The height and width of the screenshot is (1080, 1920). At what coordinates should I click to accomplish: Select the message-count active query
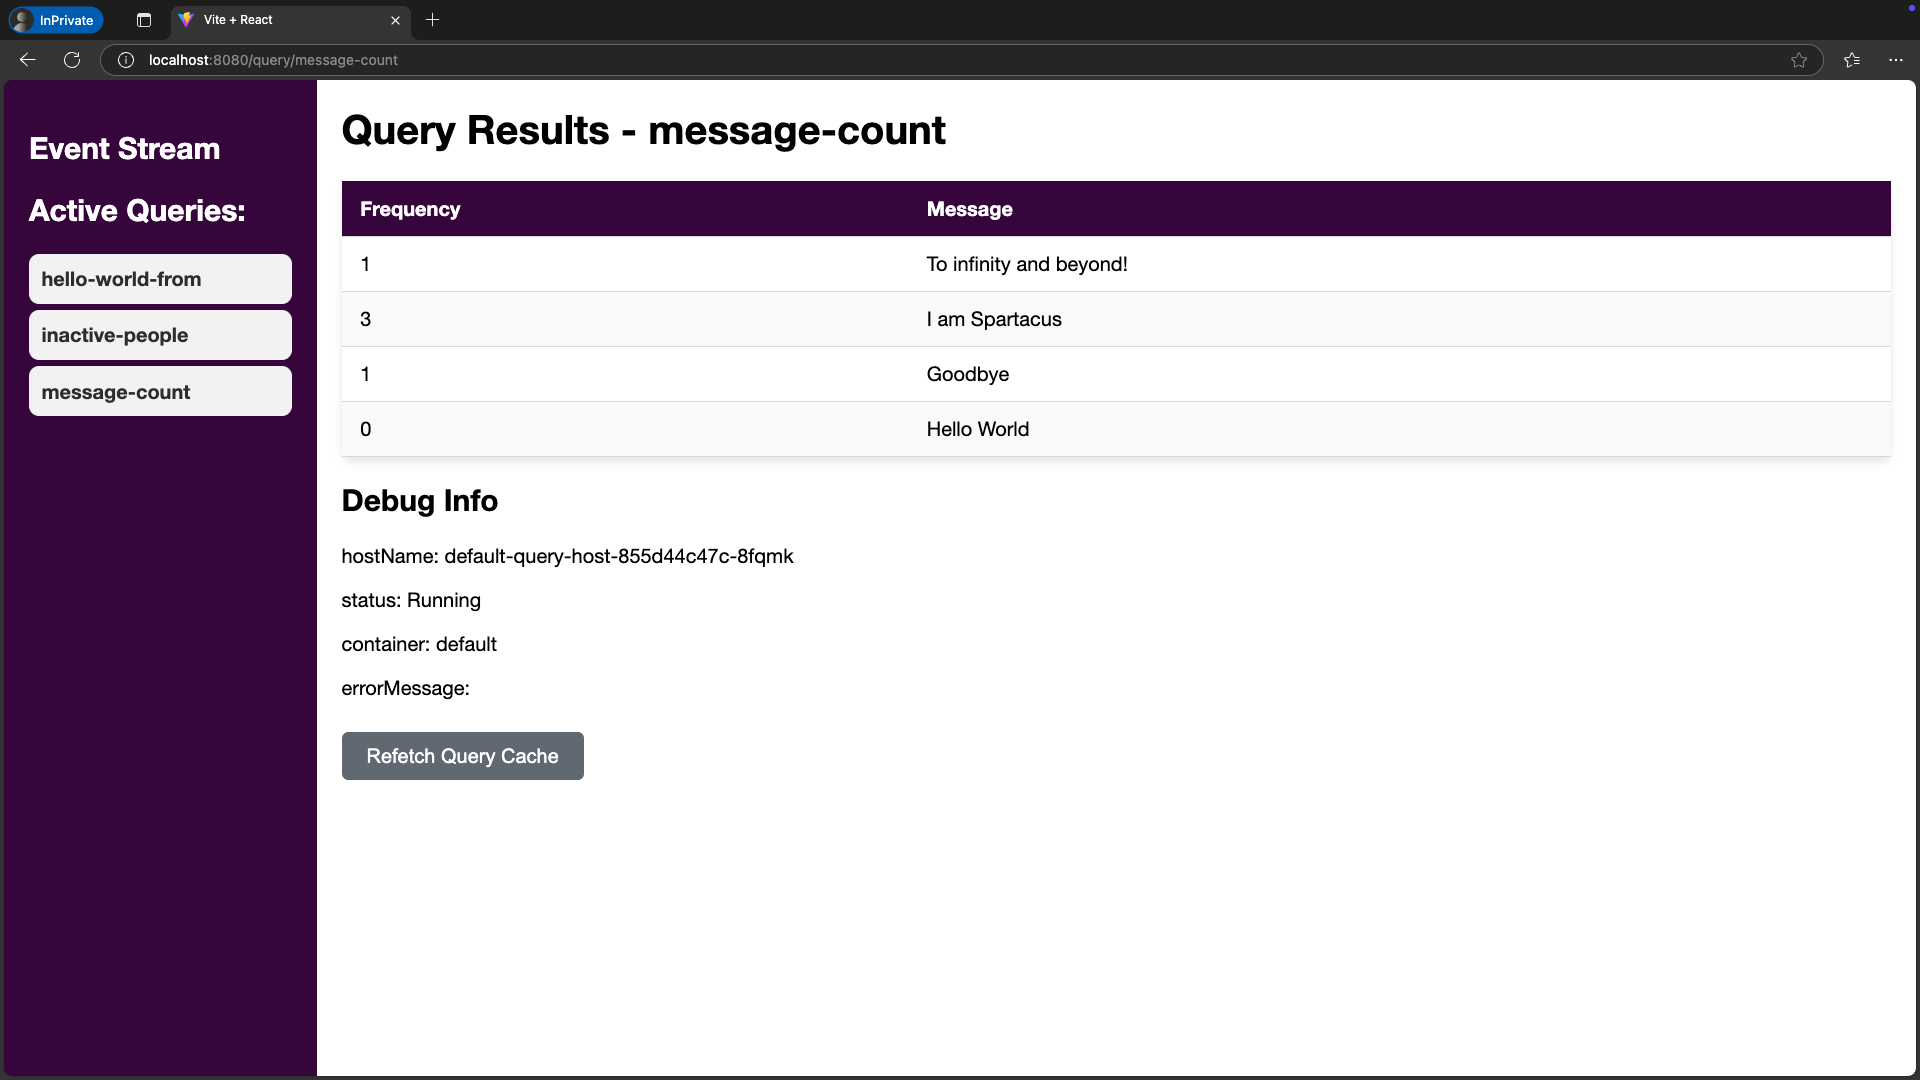point(159,391)
